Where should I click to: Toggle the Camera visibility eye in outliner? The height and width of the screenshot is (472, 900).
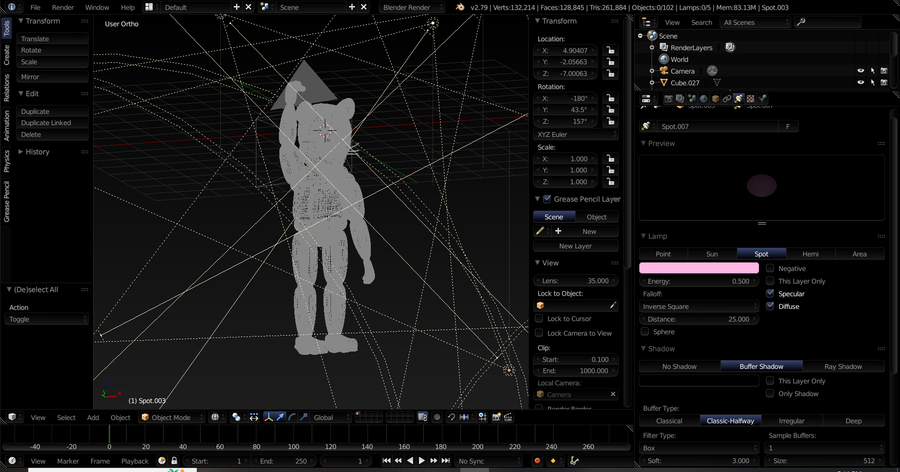860,71
